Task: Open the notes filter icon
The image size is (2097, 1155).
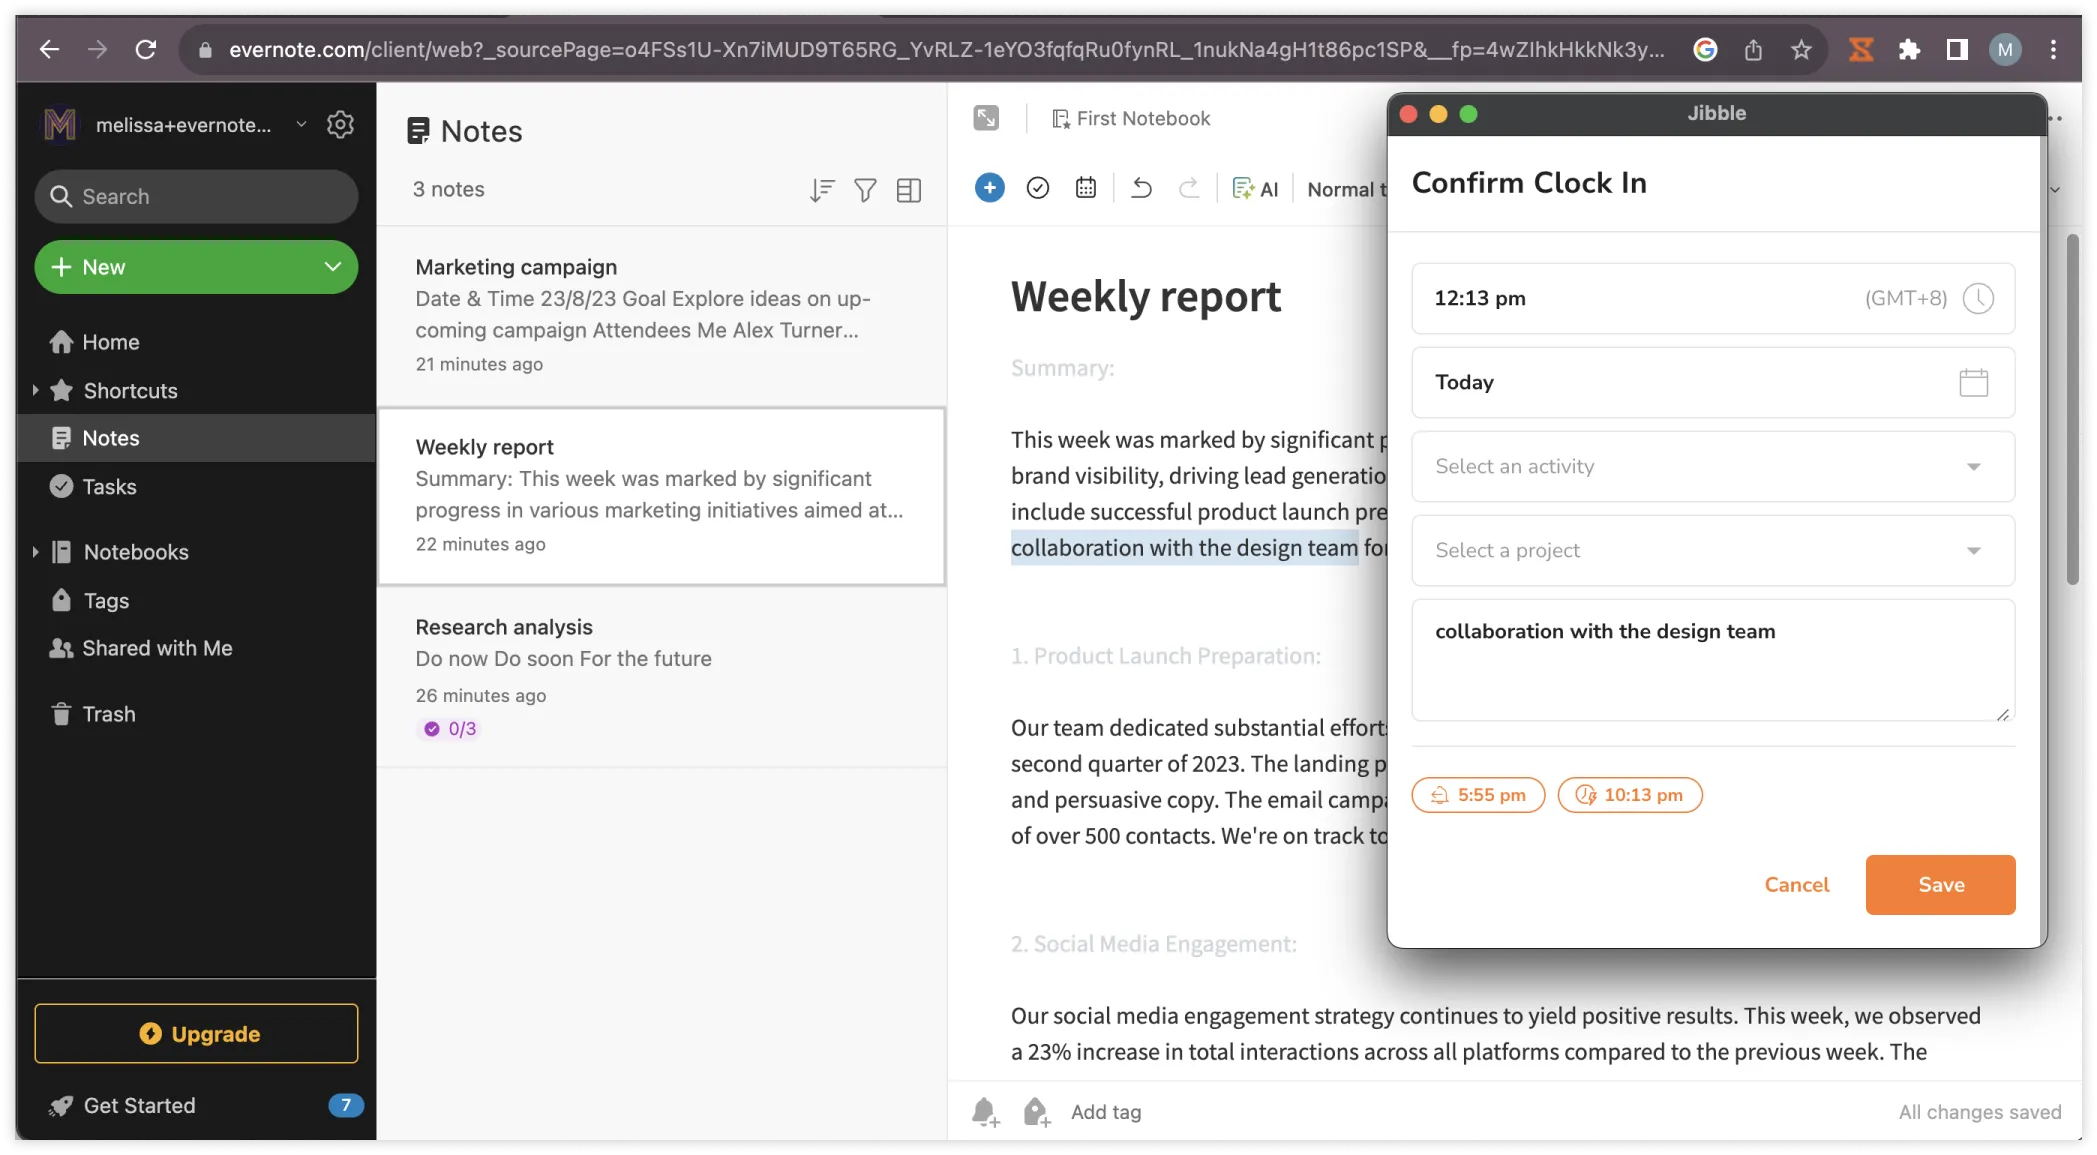Action: pyautogui.click(x=865, y=190)
